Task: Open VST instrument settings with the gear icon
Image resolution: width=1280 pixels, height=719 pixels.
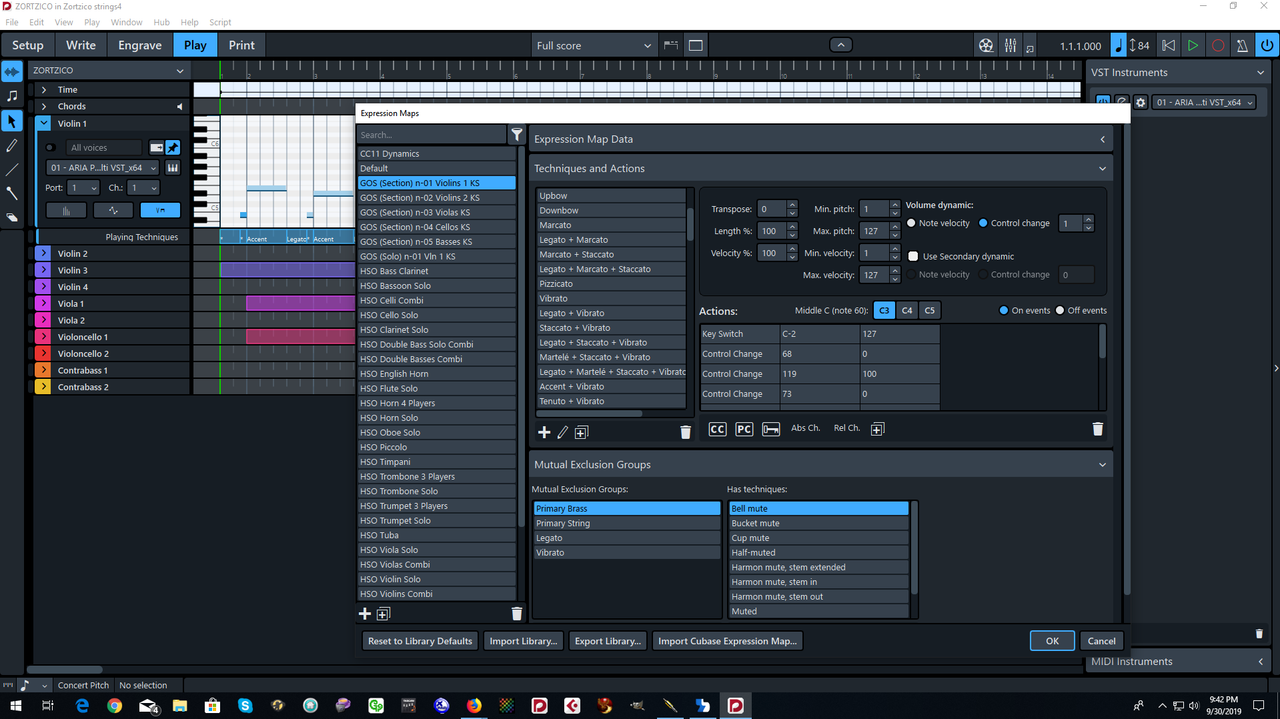Action: [x=1141, y=102]
